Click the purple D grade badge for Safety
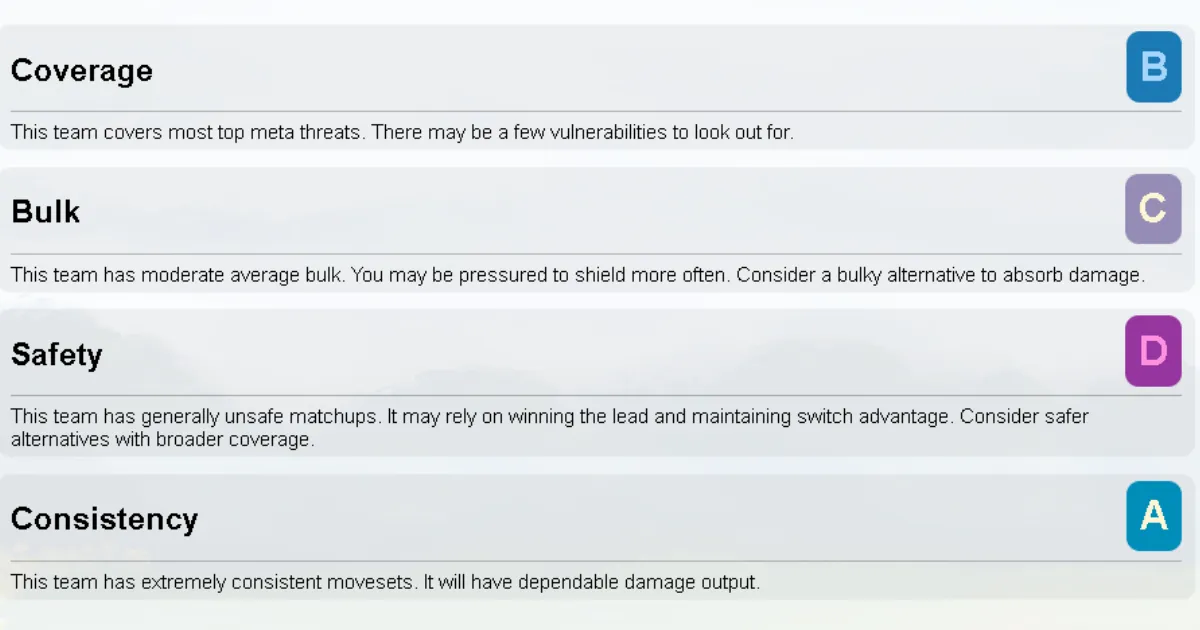 tap(1153, 351)
